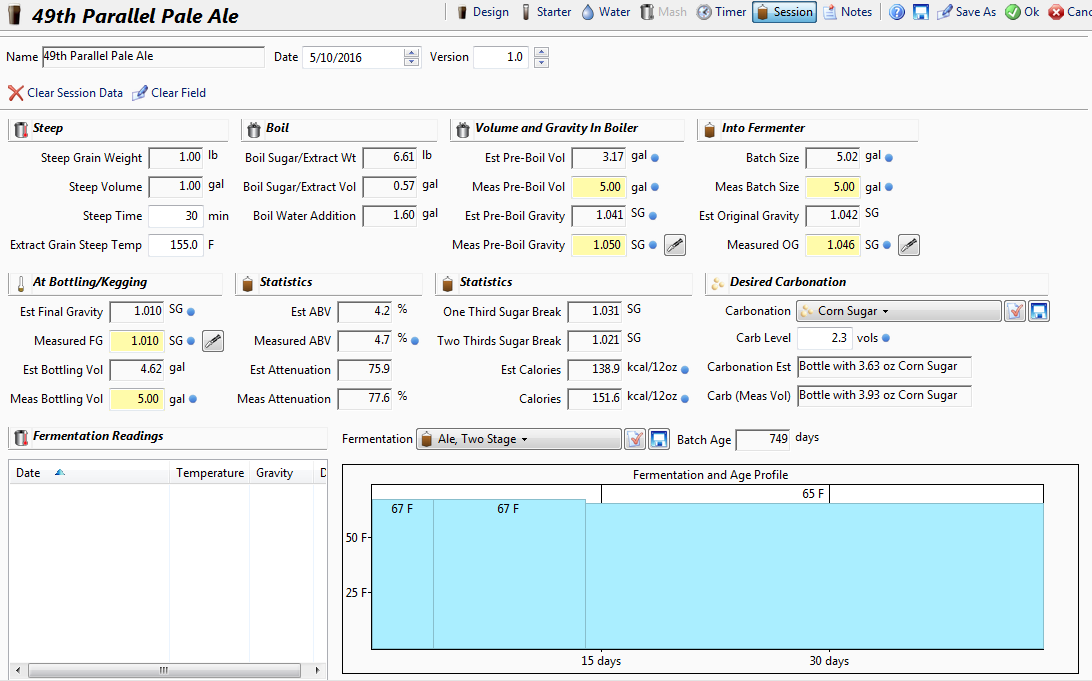Click the Steep Time field
Image resolution: width=1092 pixels, height=681 pixels.
coord(176,216)
